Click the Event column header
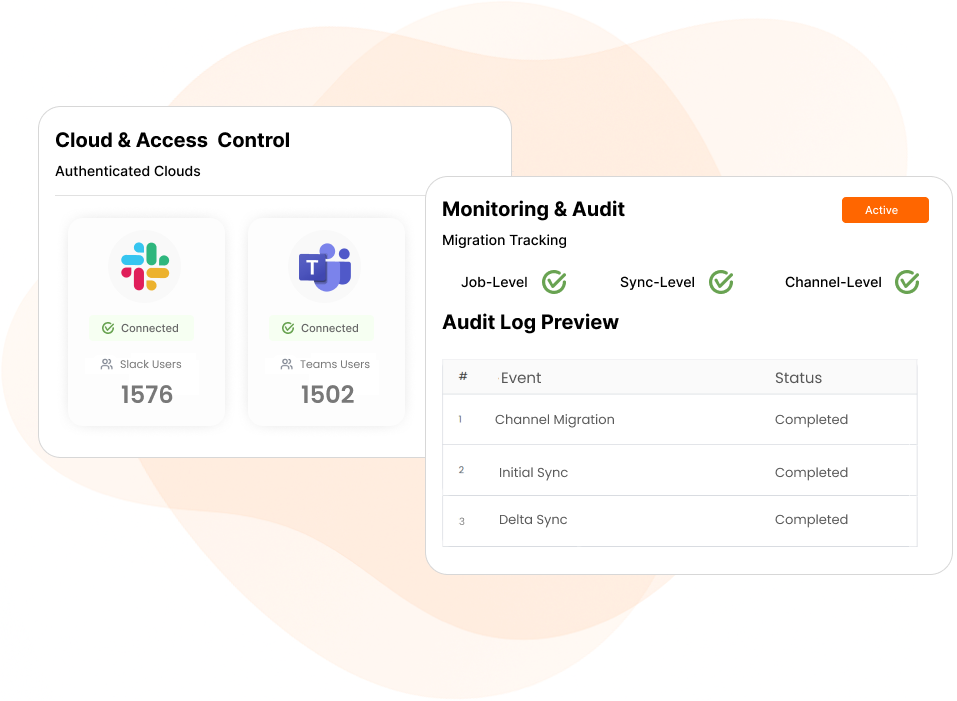Screen dimensions: 957x701 pos(521,378)
